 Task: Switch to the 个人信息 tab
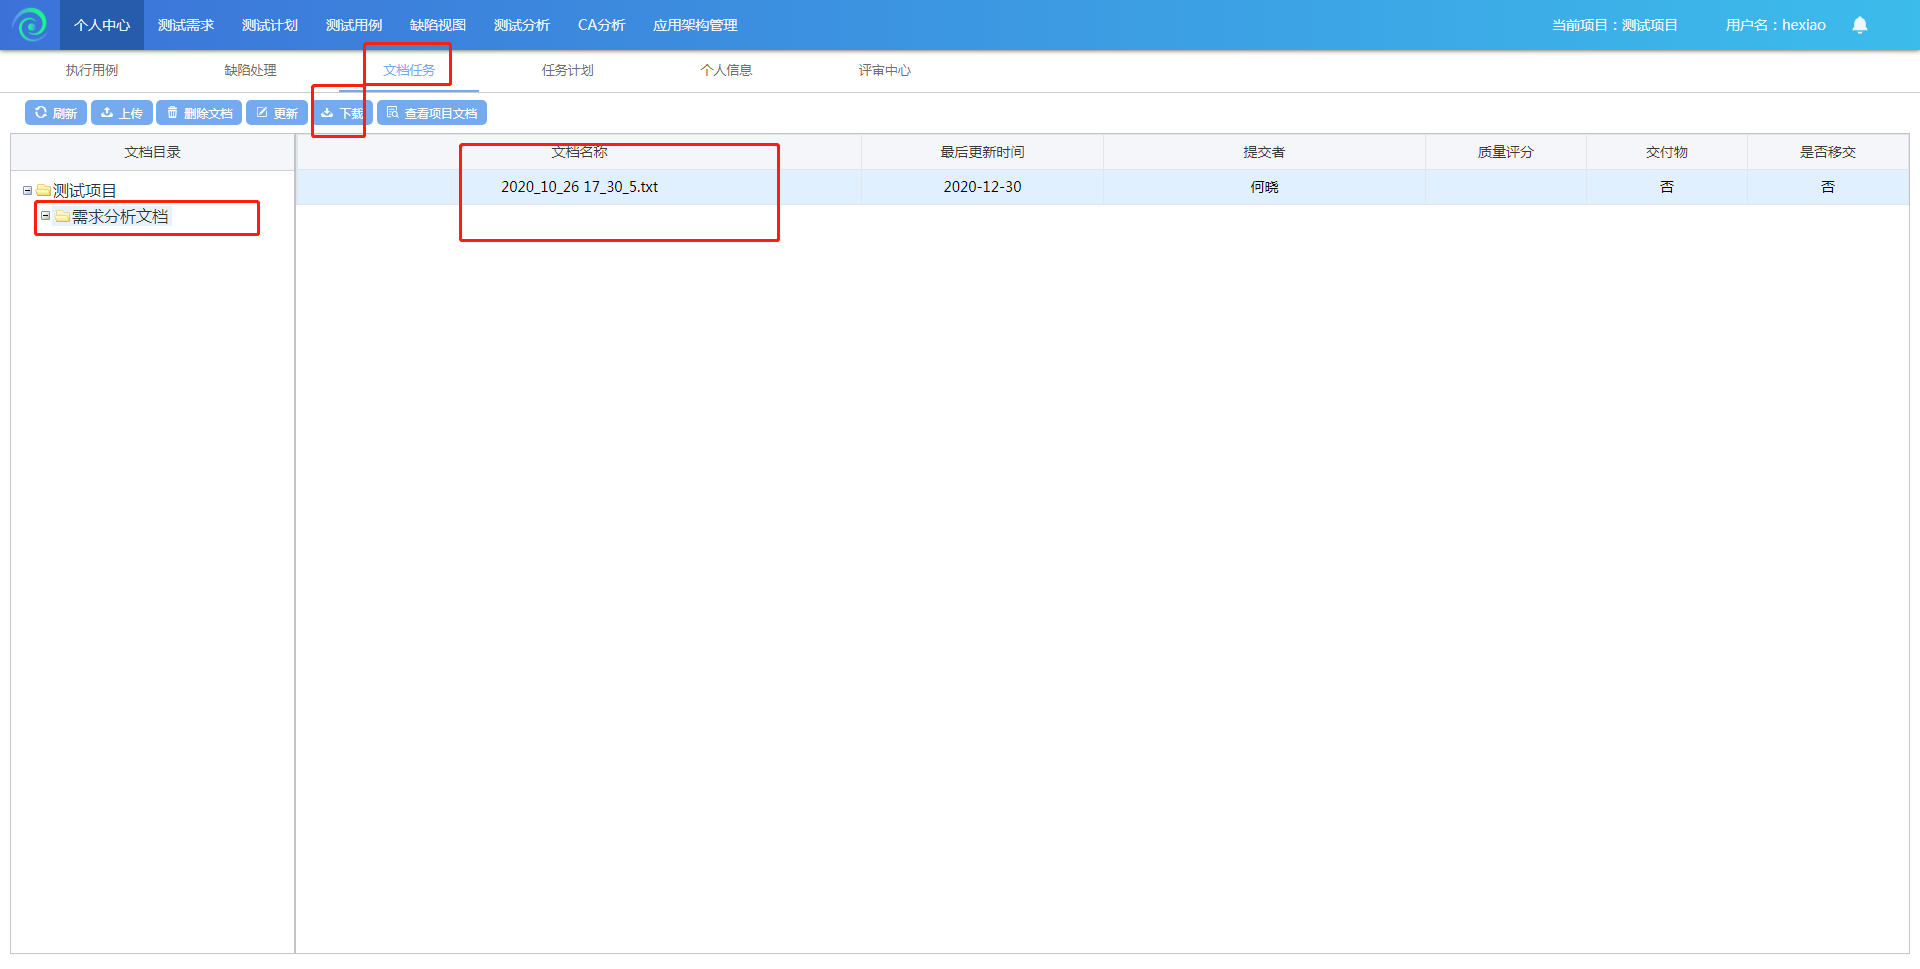click(x=726, y=70)
